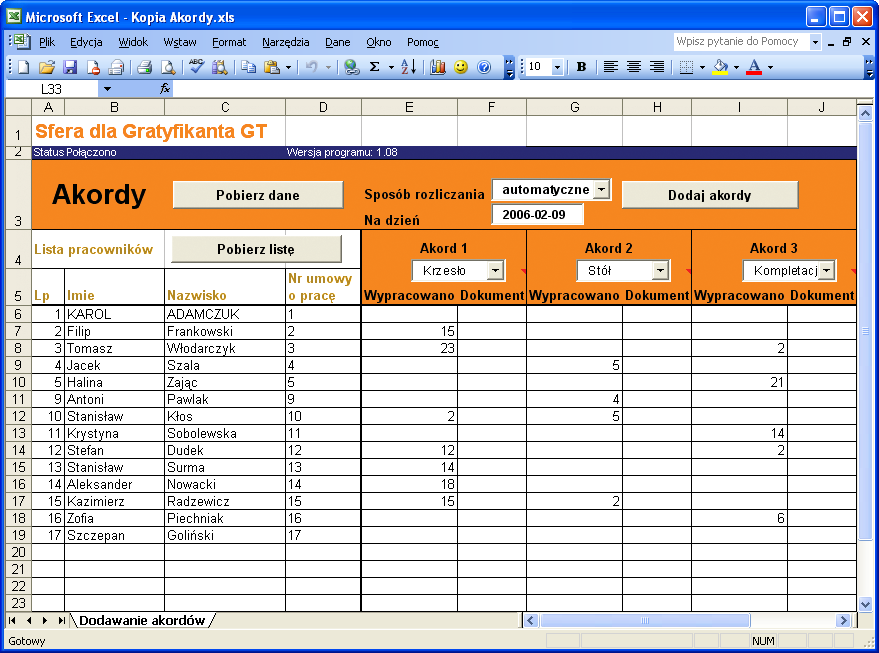Viewport: 879px width, 653px height.
Task: Click the Na dzień date field
Action: click(x=537, y=214)
